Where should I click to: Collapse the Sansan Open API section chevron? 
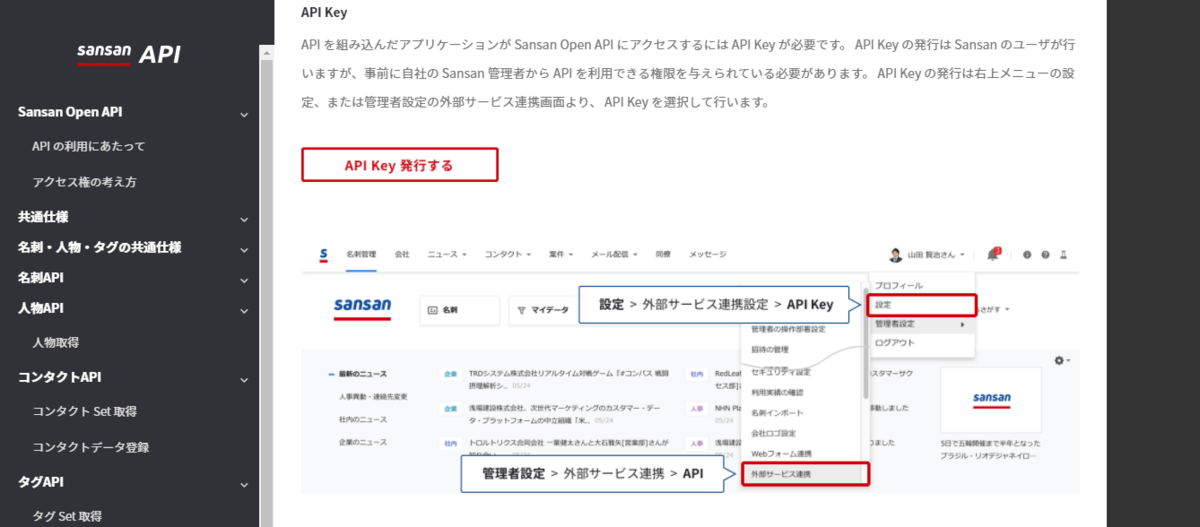click(x=244, y=114)
